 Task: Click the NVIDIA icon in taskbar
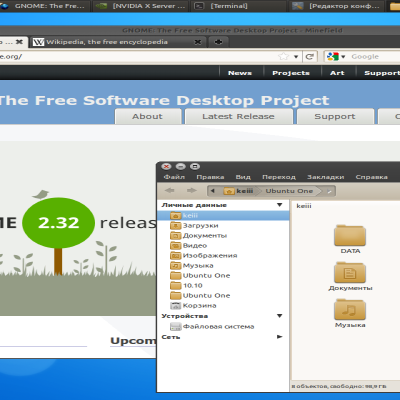[x=101, y=6]
